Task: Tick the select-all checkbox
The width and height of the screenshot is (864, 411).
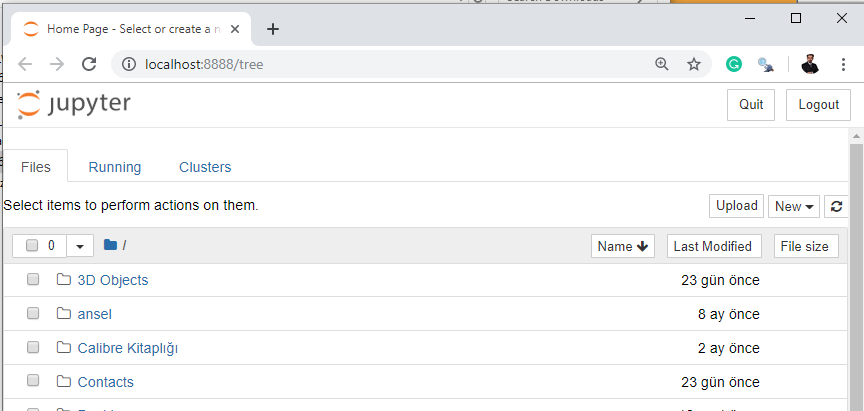Action: [x=32, y=246]
